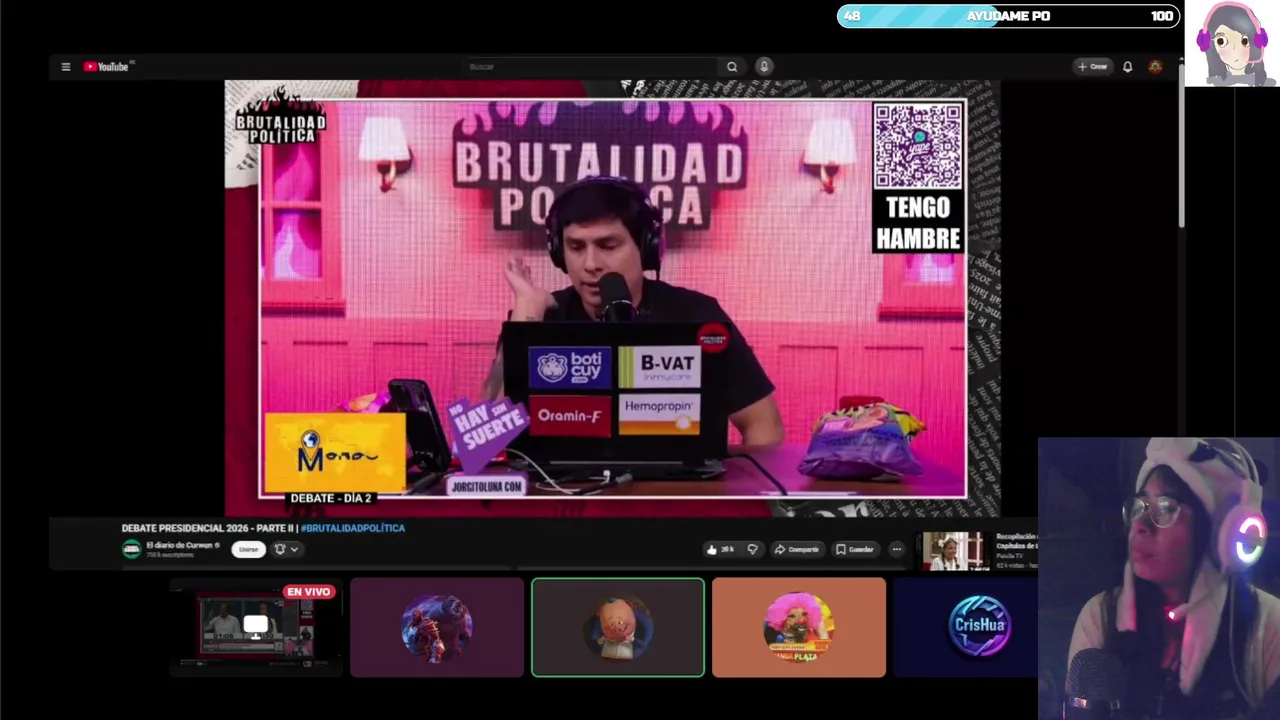
Task: Open the Crear upload button
Action: pyautogui.click(x=1092, y=67)
